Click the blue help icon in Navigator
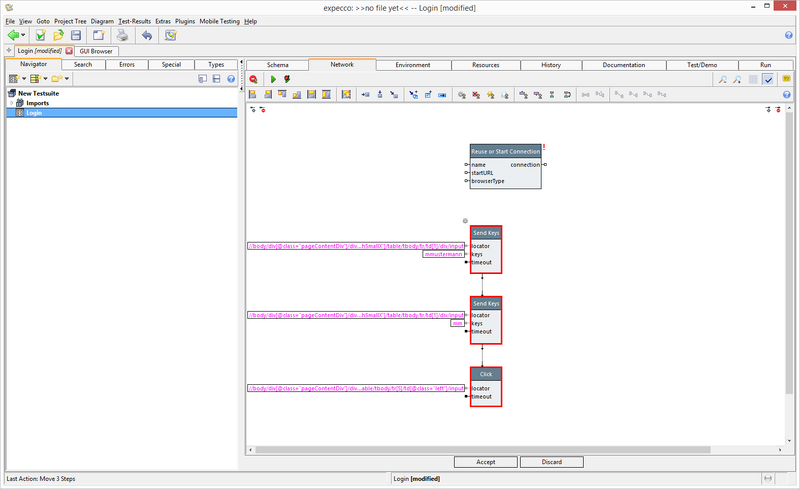Screen dimensions: 800x489 pyautogui.click(x=231, y=78)
